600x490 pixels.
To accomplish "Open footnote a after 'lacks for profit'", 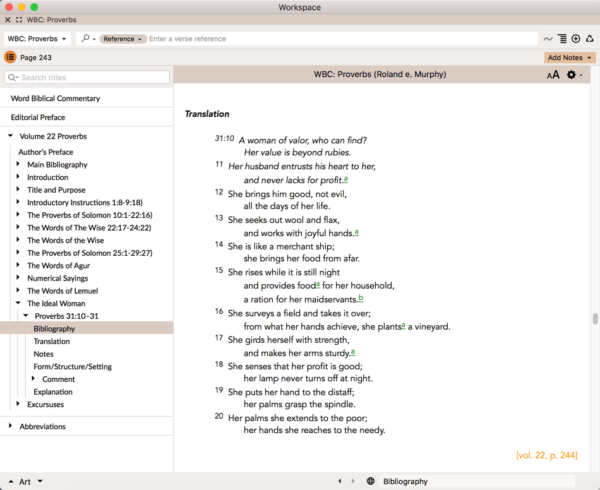I will coord(346,179).
